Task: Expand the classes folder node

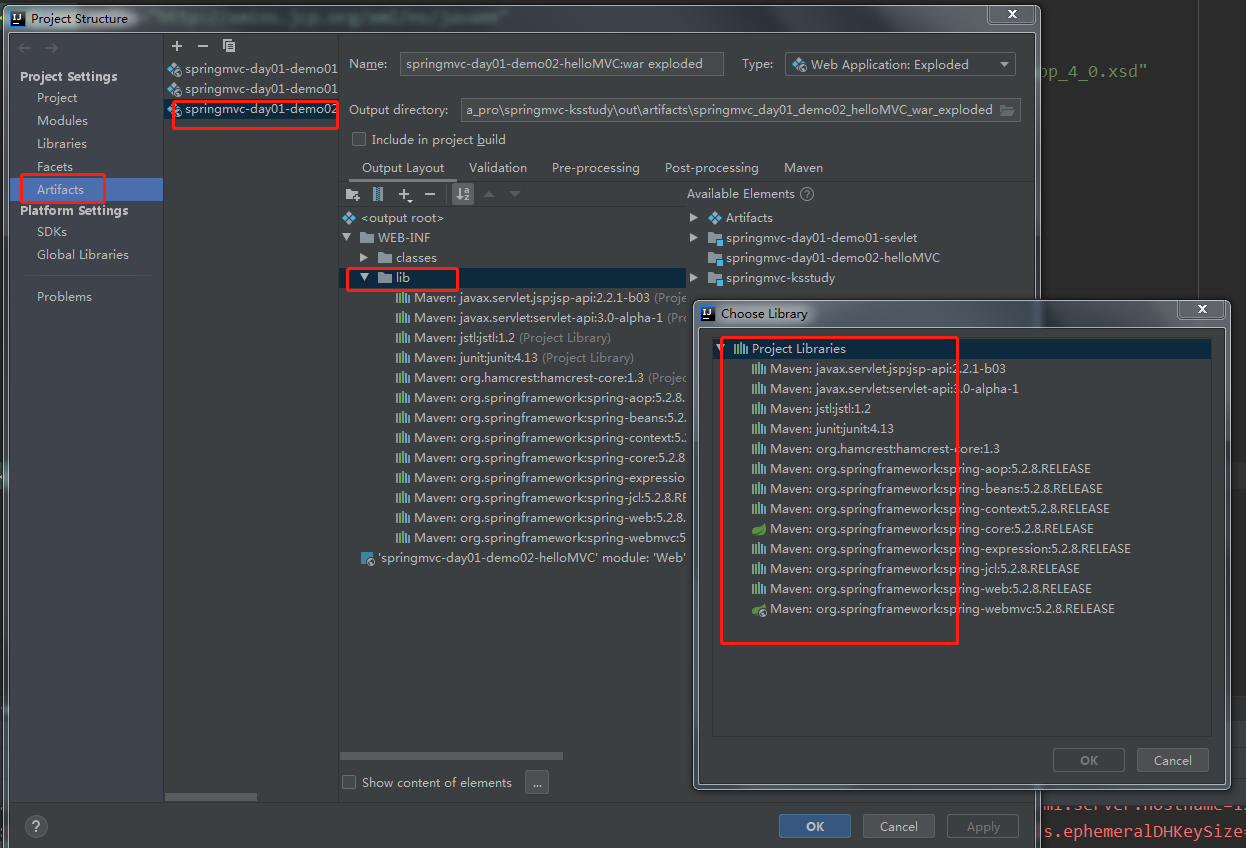Action: click(x=365, y=258)
